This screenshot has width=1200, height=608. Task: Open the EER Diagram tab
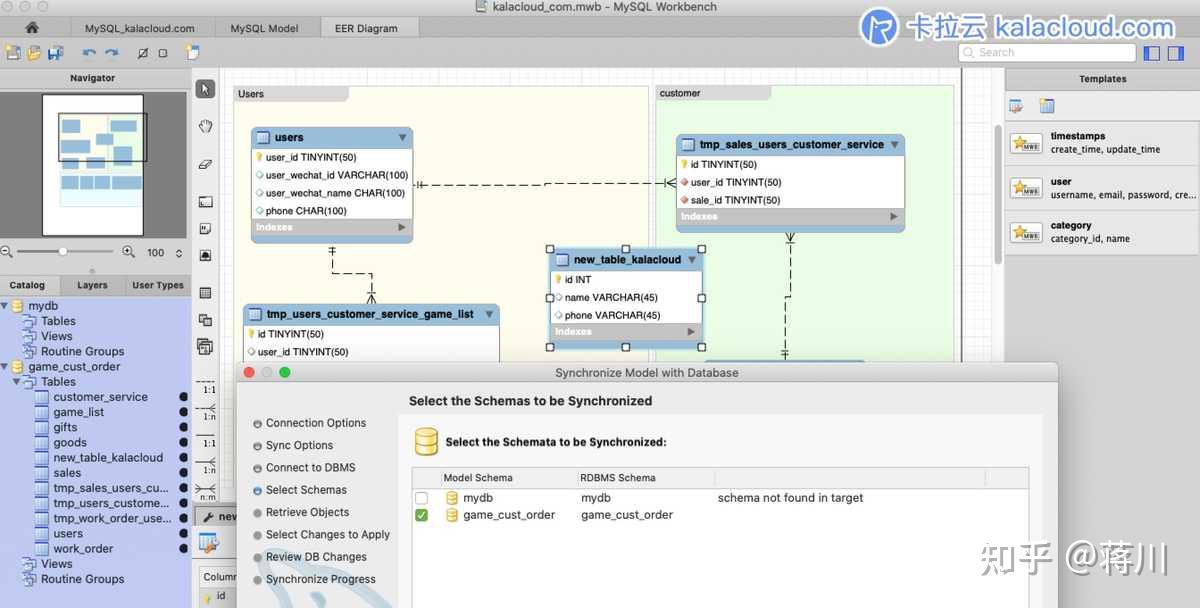point(364,28)
